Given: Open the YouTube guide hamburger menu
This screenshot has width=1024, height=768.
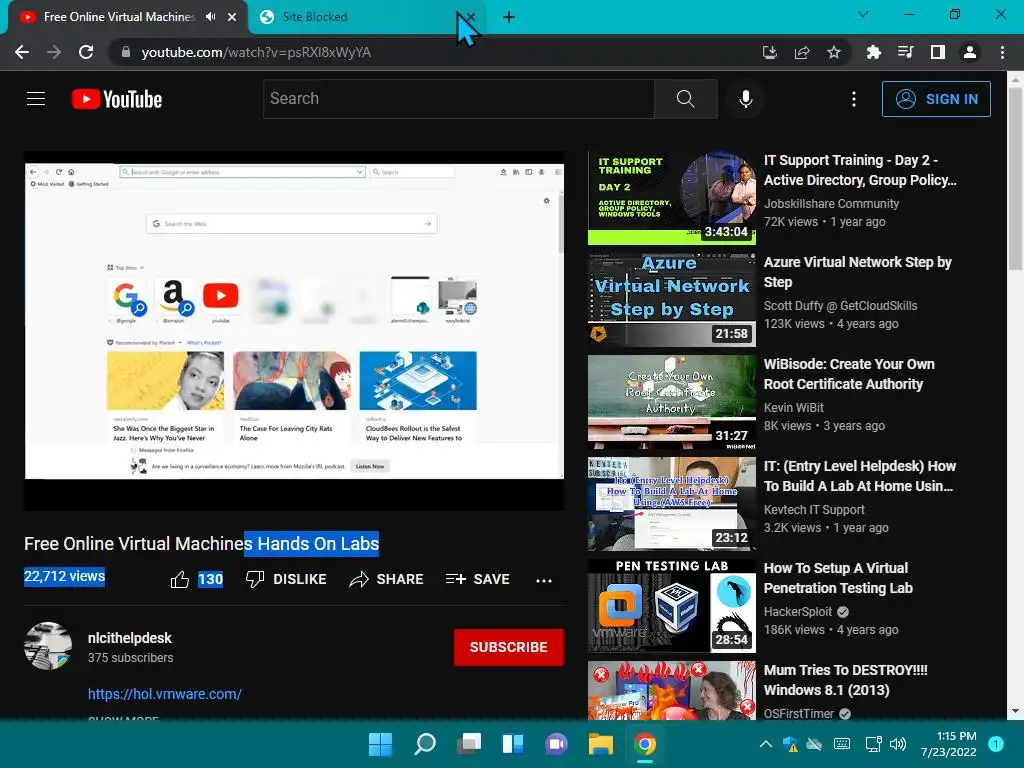Looking at the screenshot, I should coord(36,99).
